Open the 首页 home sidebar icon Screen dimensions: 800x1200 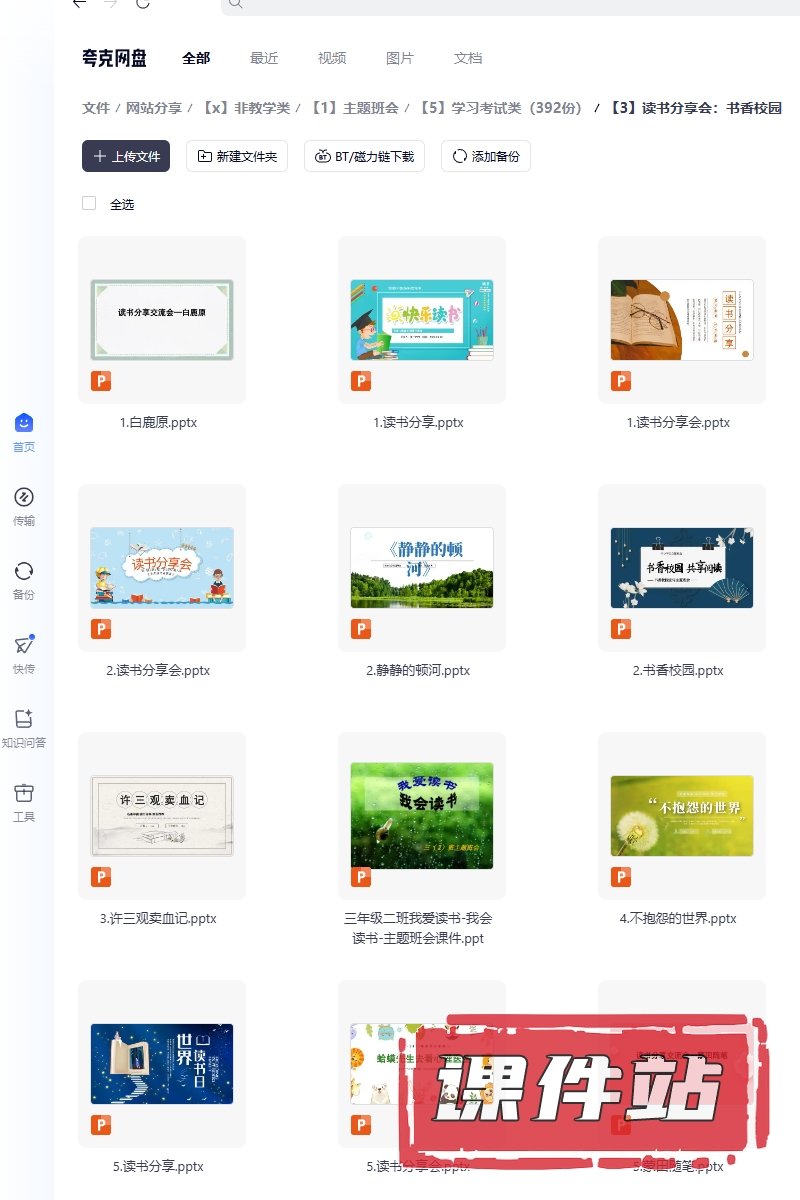[24, 424]
